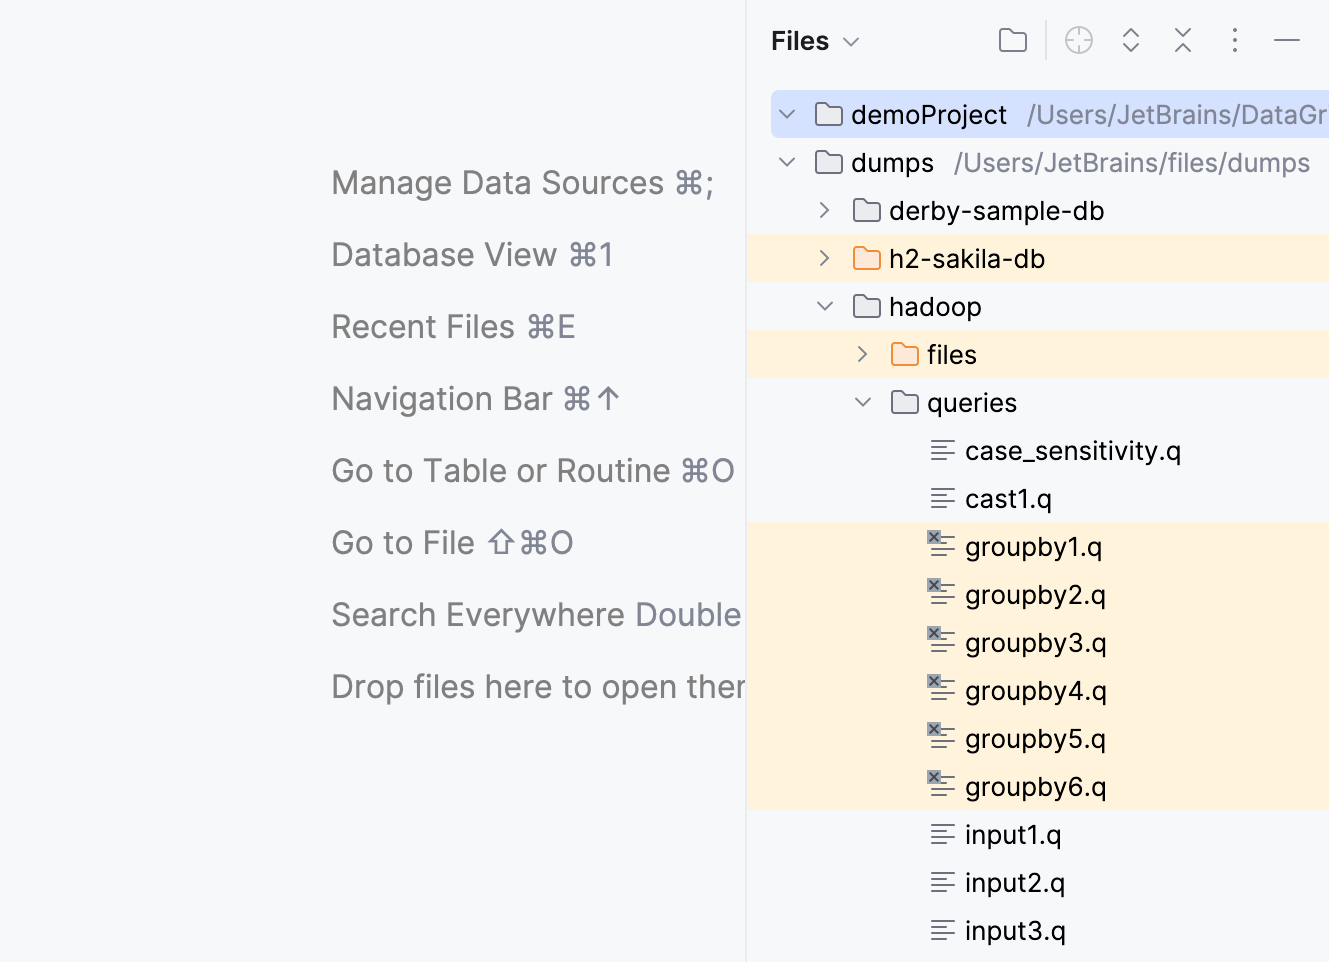Collapse the queries folder
Image resolution: width=1329 pixels, height=962 pixels.
pos(862,402)
